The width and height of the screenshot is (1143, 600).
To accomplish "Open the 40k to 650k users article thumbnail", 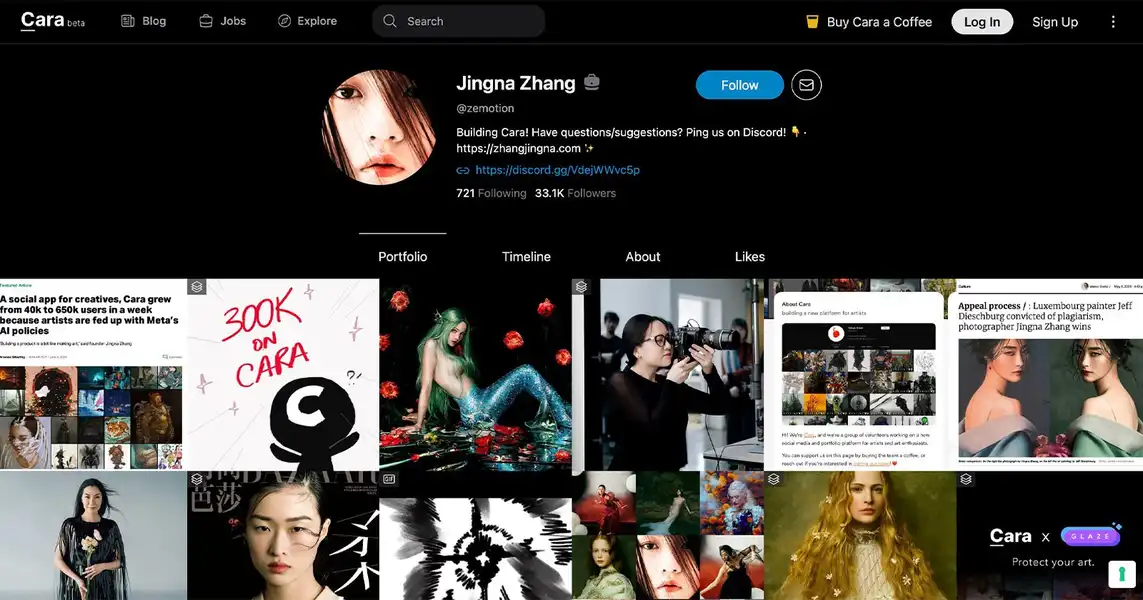I will click(91, 374).
